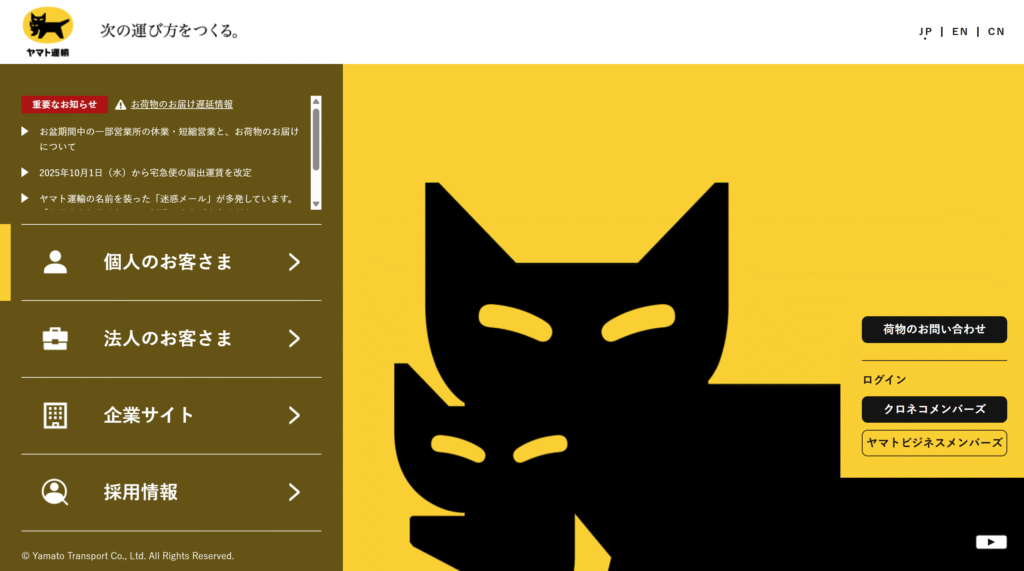Expand the chevron for 法人のお客さま

pos(295,338)
